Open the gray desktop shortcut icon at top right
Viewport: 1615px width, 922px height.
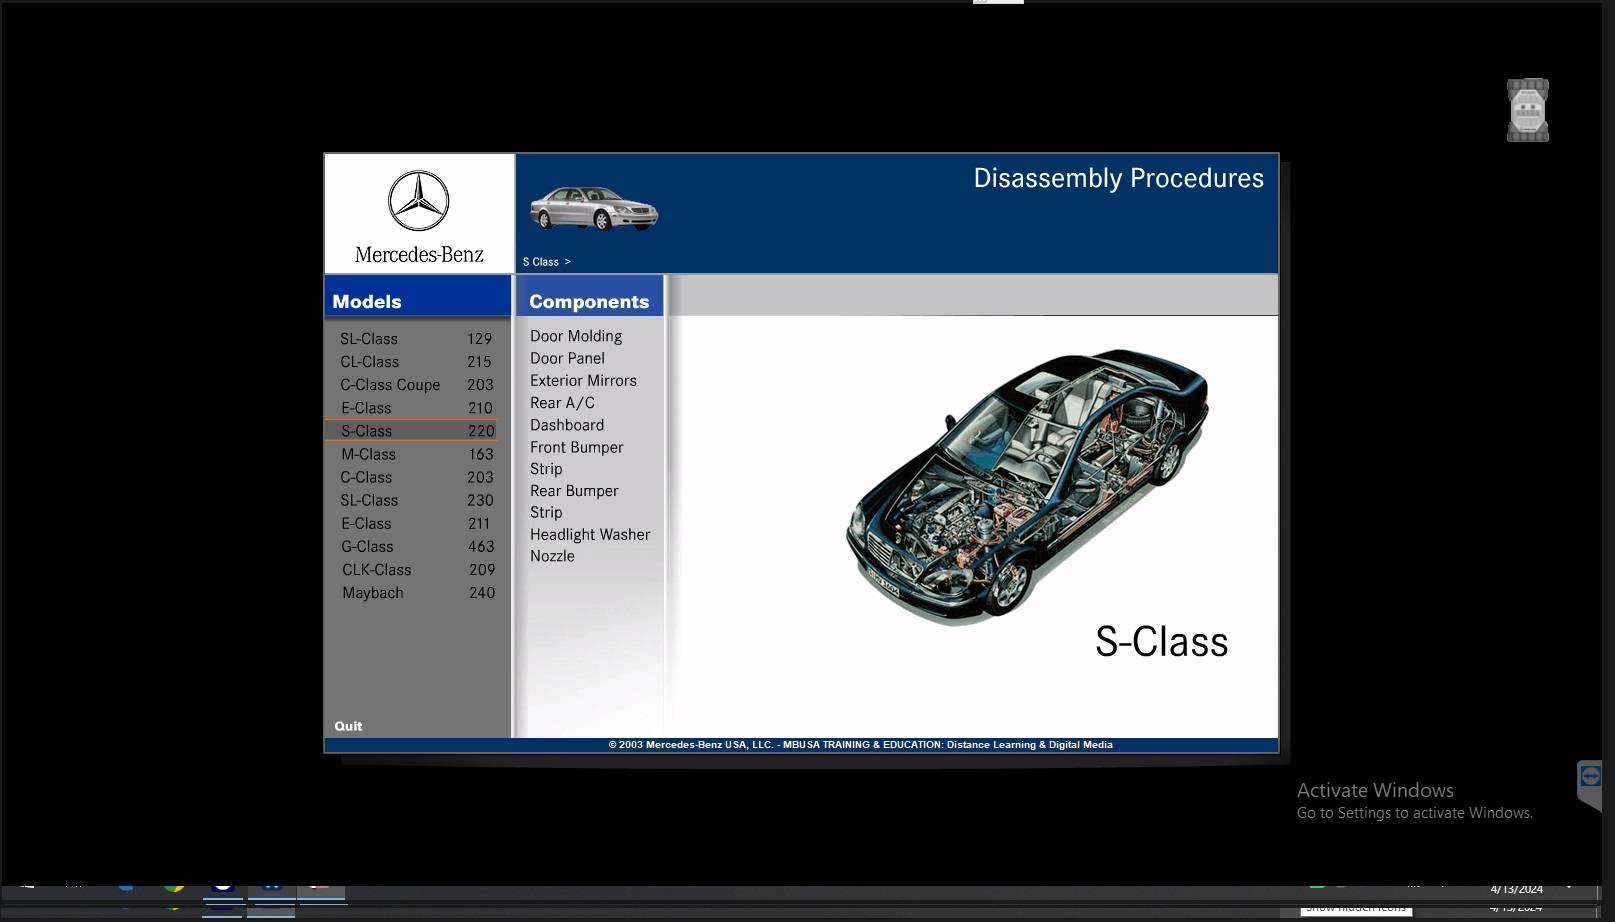1528,110
